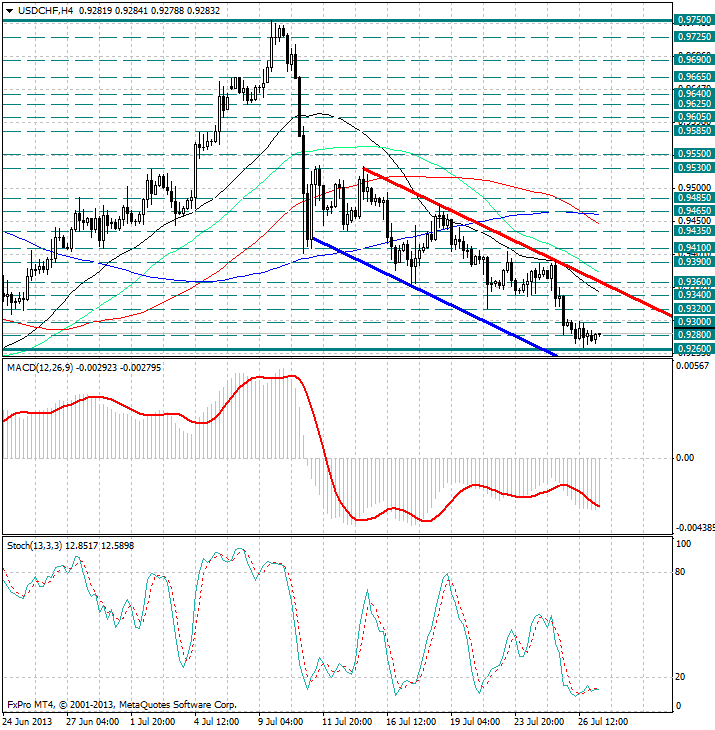Viewport: 715px width, 730px height.
Task: Click the 24 Jun 2013 date label
Action: click(27, 722)
